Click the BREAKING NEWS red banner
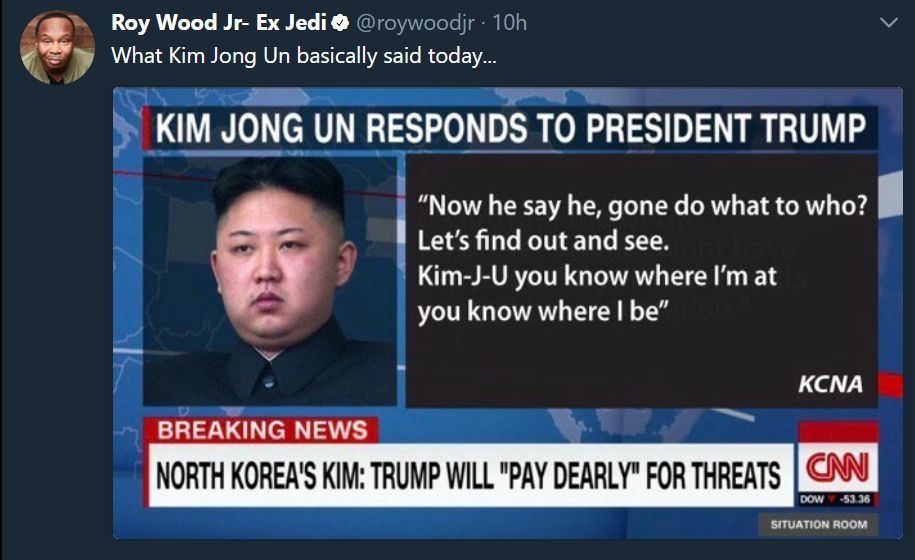Image resolution: width=915 pixels, height=560 pixels. coord(262,430)
